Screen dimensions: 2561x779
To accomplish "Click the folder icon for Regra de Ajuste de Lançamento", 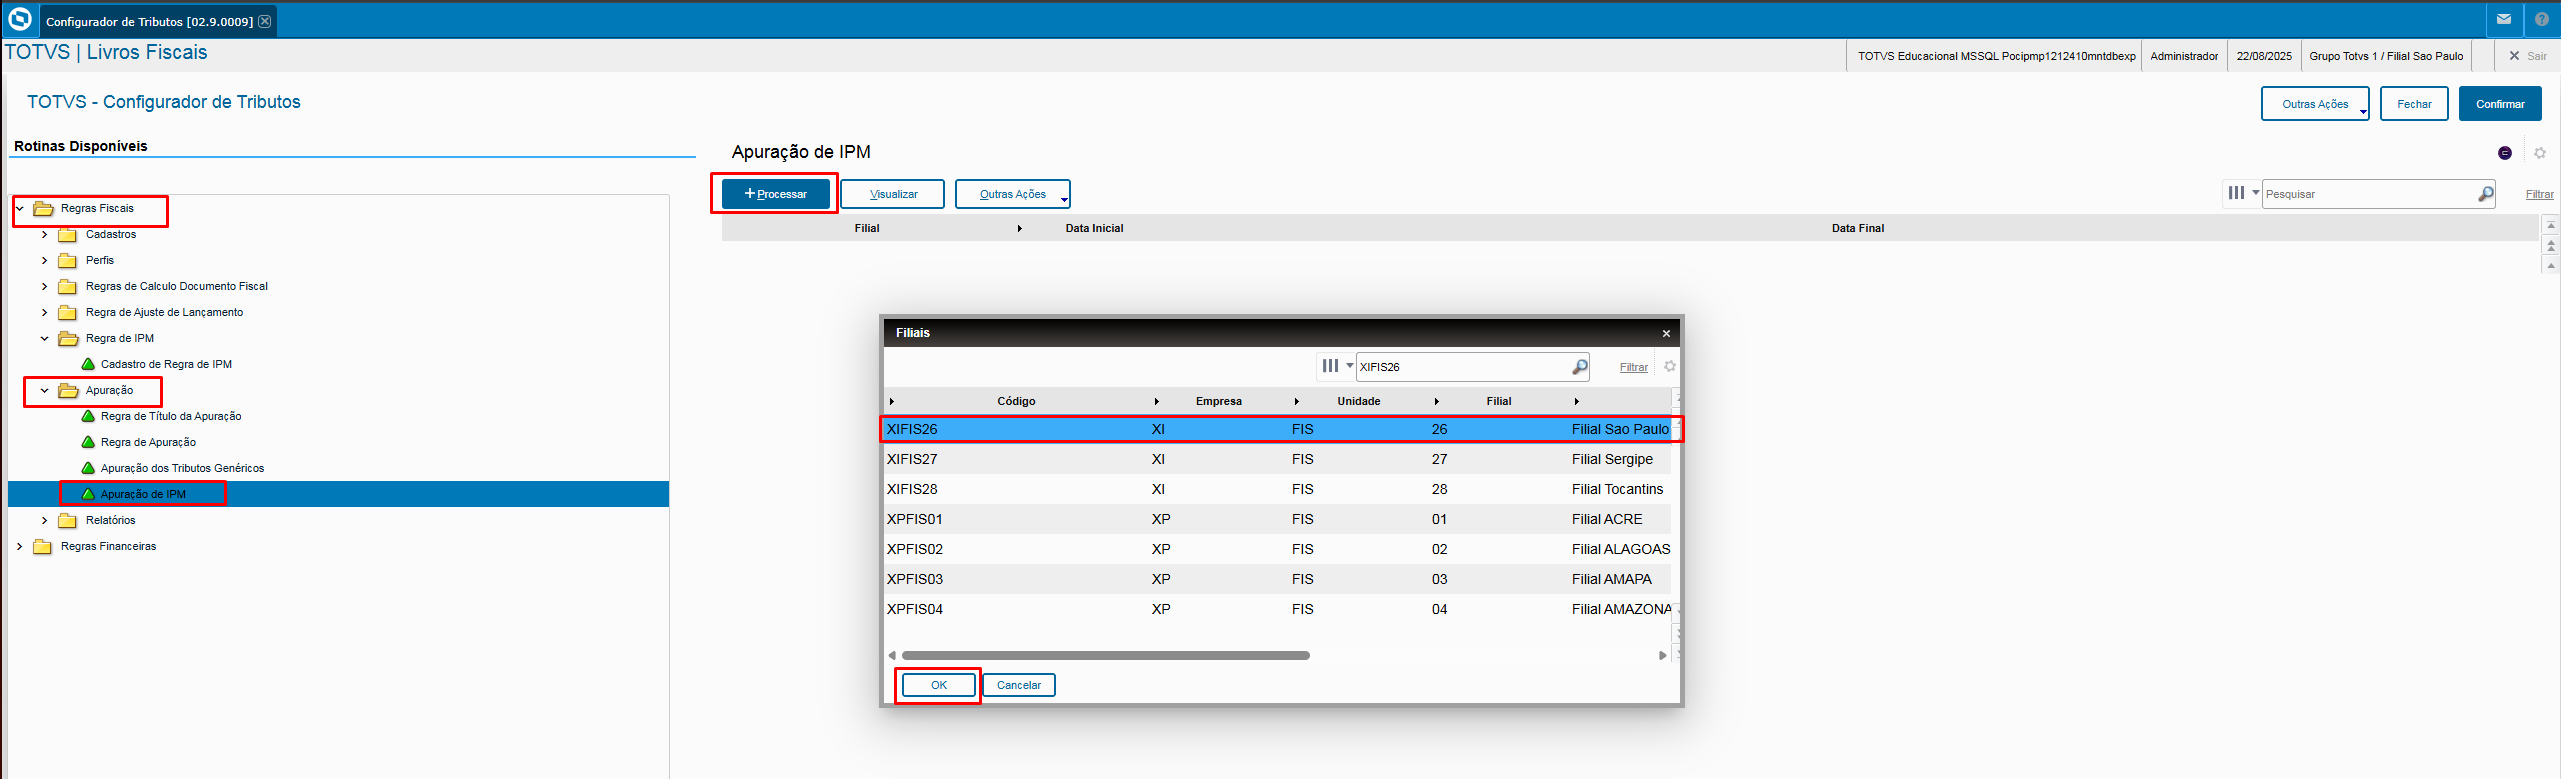I will (x=67, y=313).
